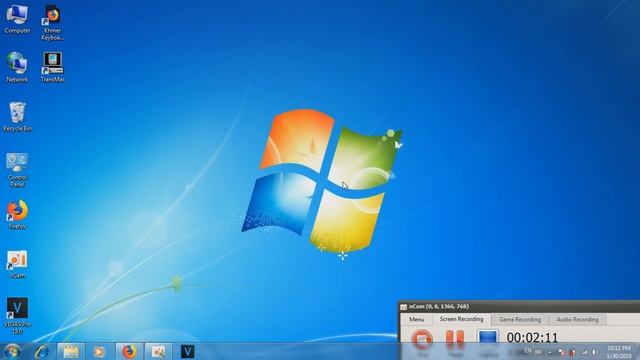Open VEGAS Pro from the taskbar
Image resolution: width=640 pixels, height=360 pixels.
tap(187, 351)
